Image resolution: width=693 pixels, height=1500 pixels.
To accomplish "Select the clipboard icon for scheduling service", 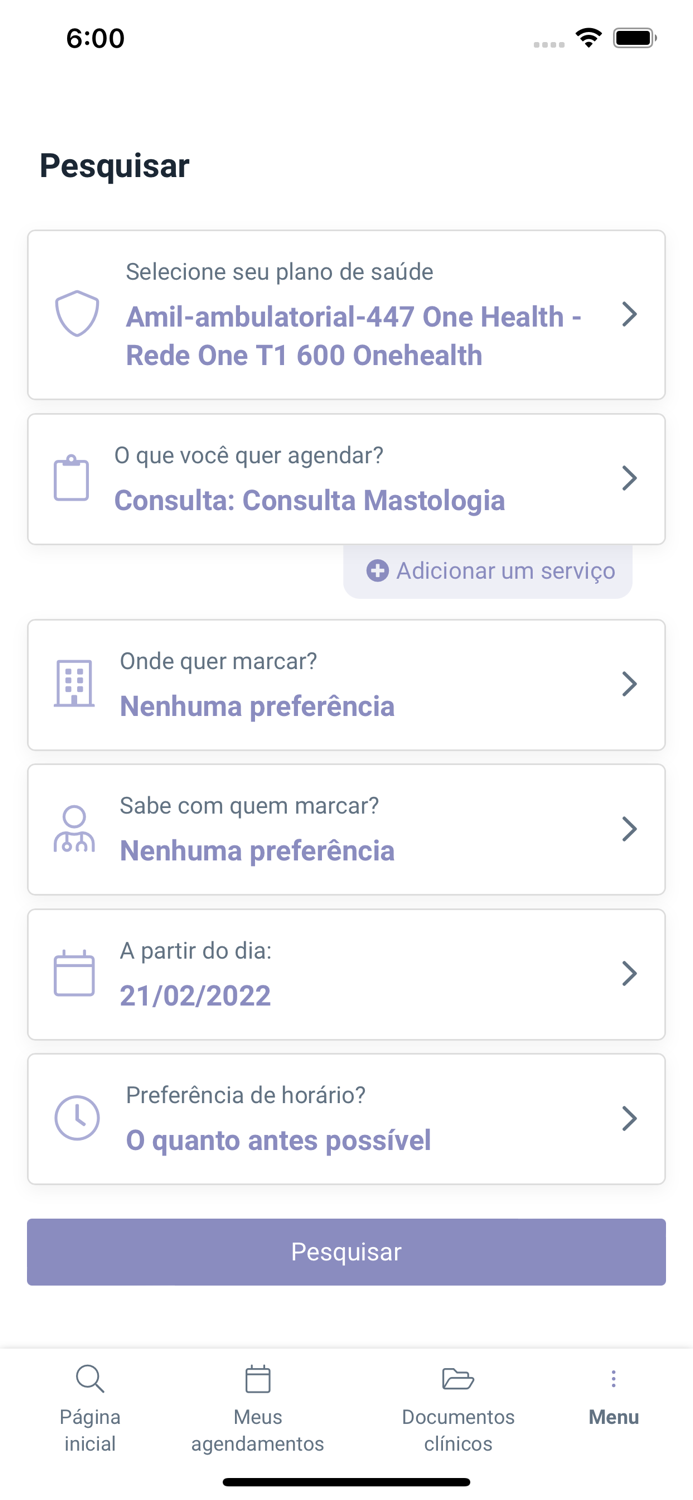I will 71,477.
